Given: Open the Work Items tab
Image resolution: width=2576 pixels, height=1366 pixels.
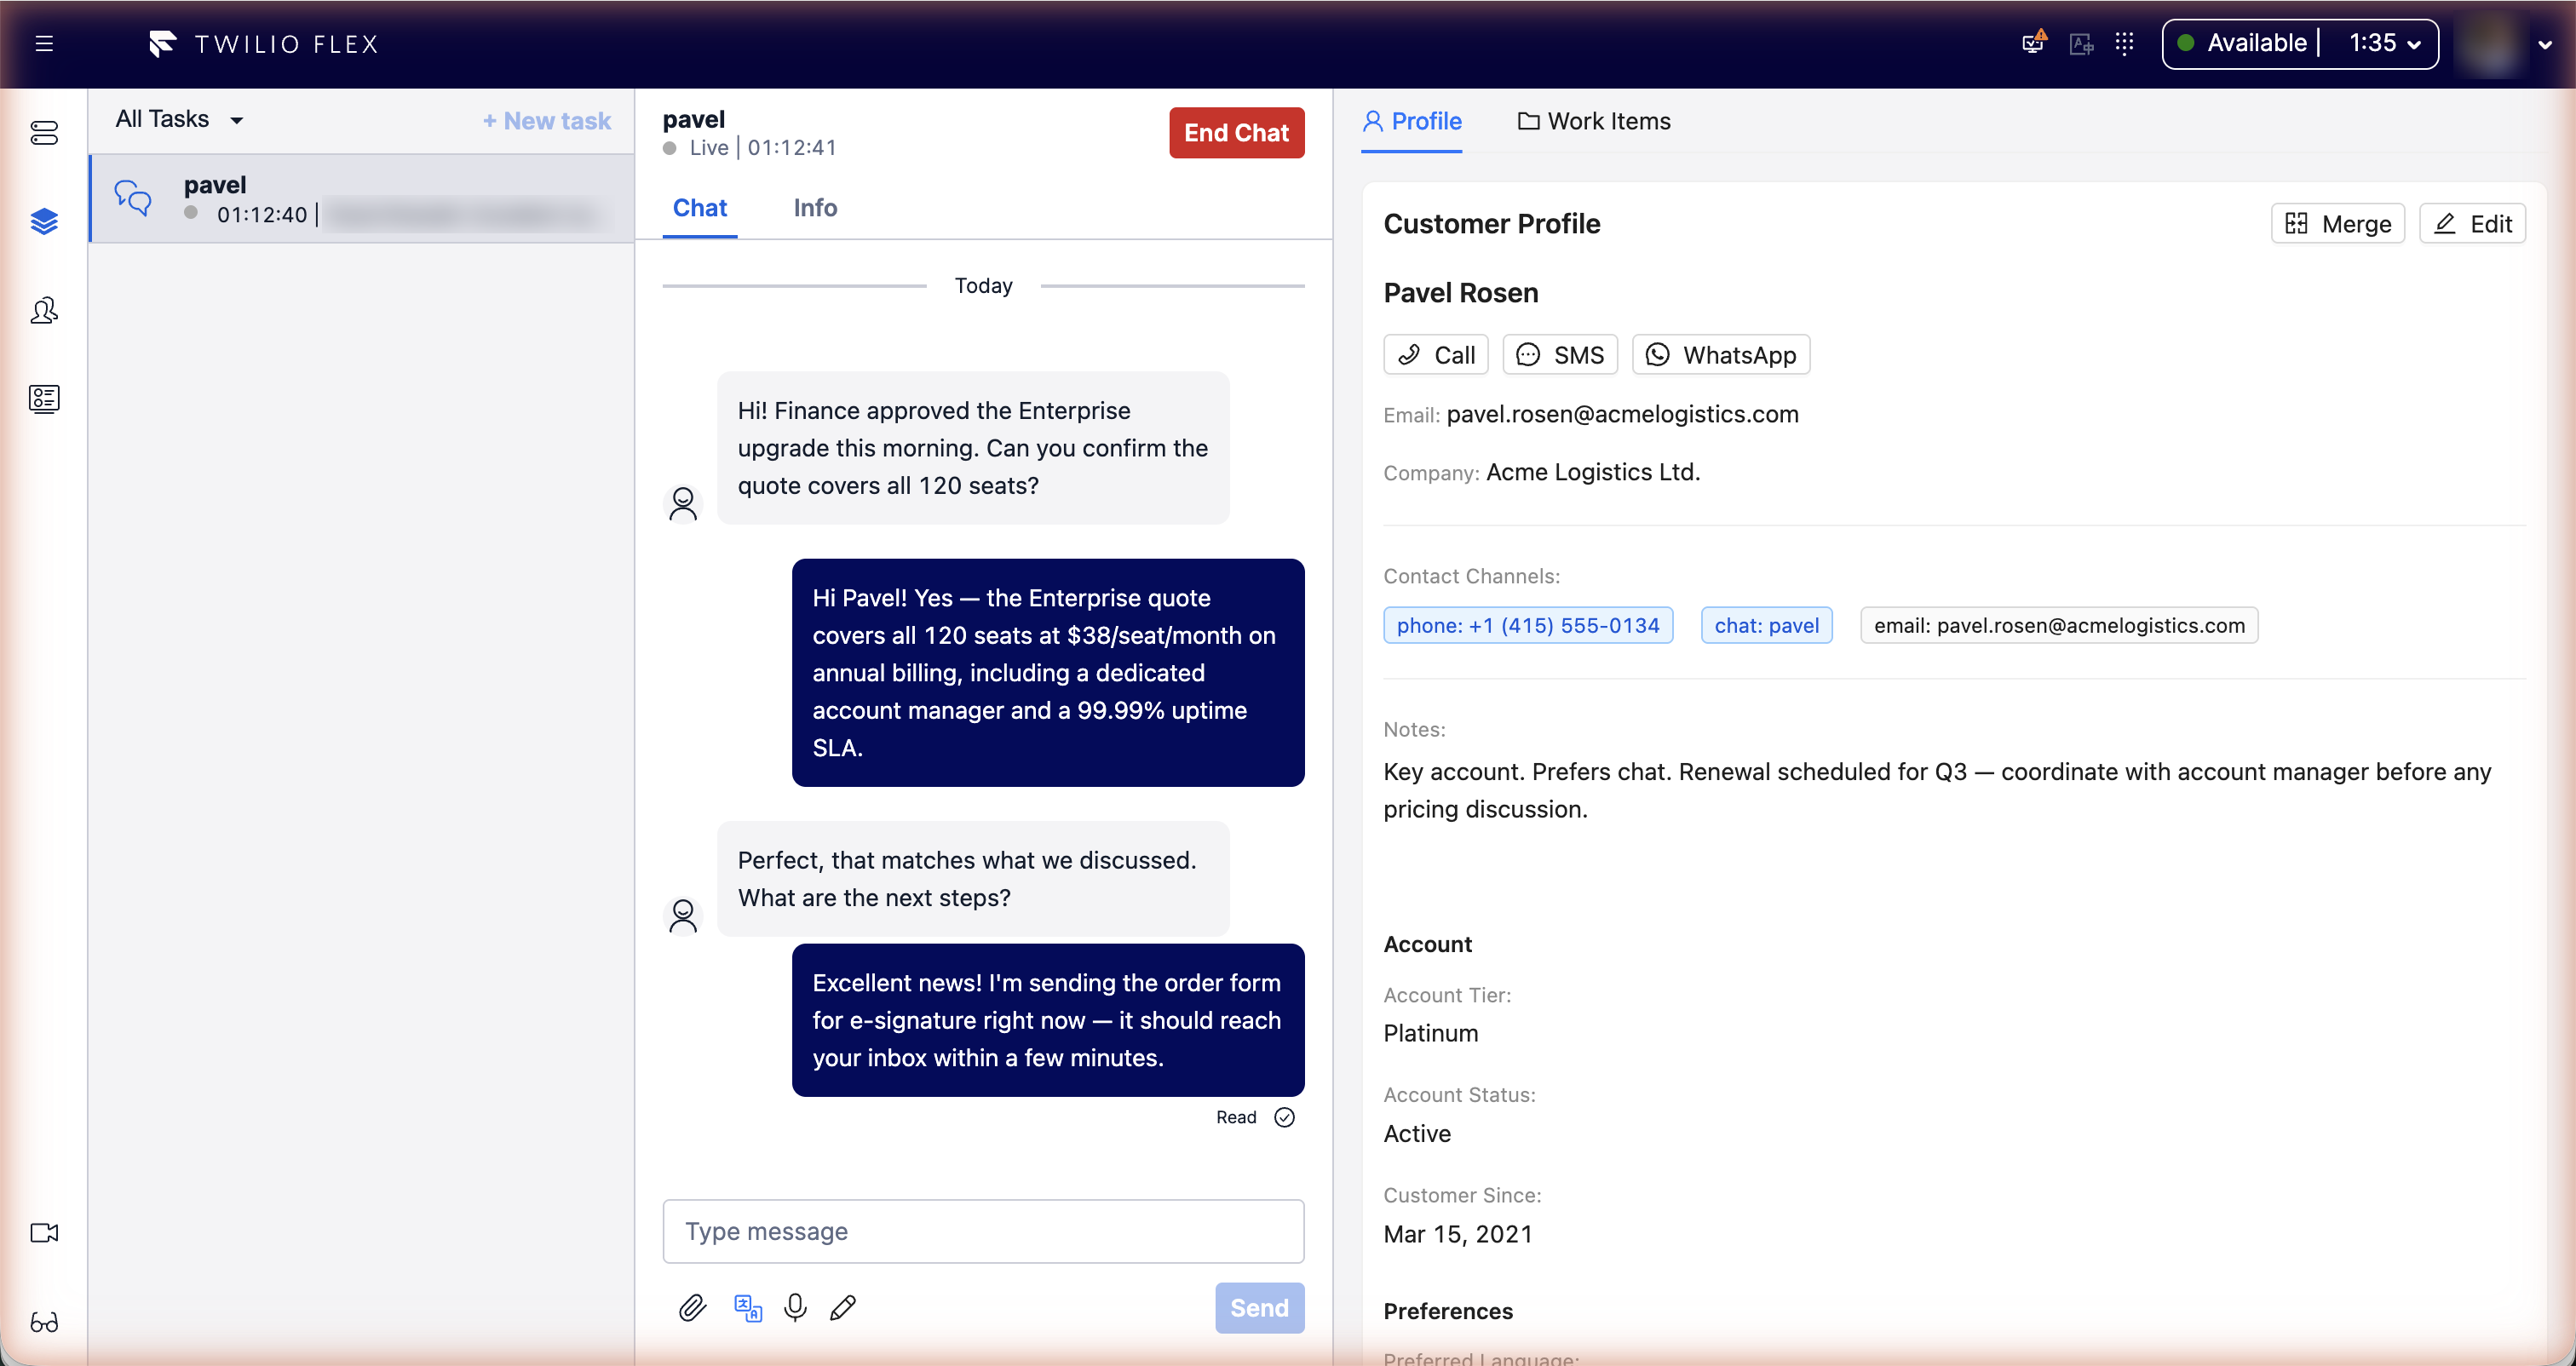Looking at the screenshot, I should (x=1594, y=121).
